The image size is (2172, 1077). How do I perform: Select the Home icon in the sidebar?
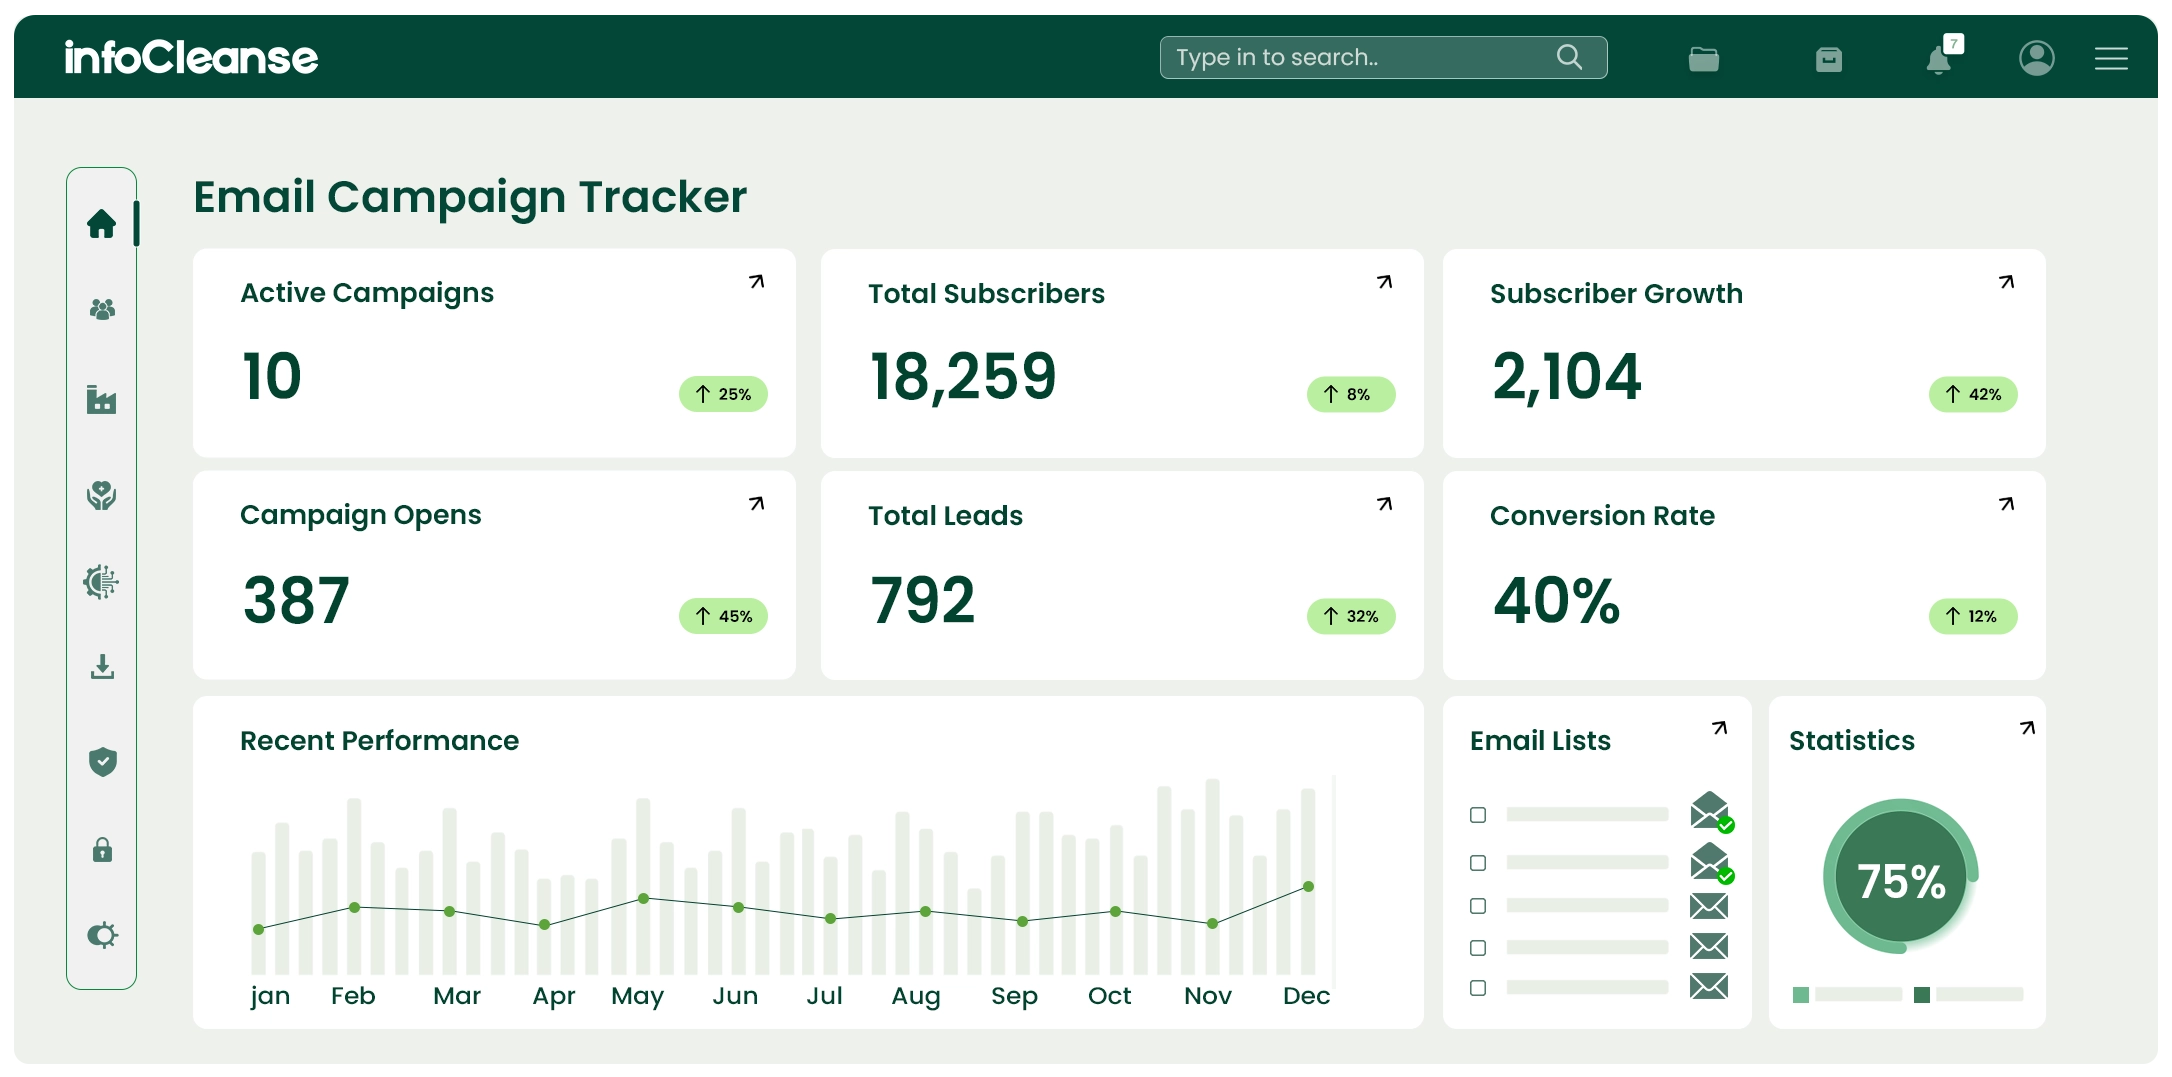pyautogui.click(x=102, y=225)
